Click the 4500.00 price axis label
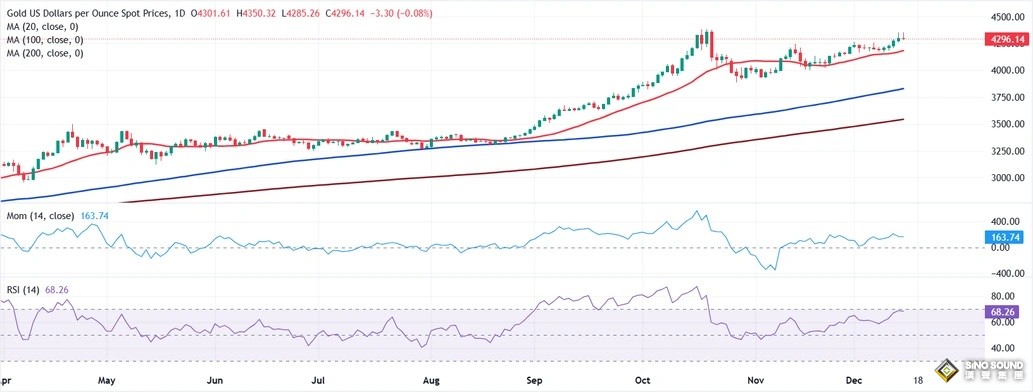The image size is (1033, 392). click(x=1006, y=16)
